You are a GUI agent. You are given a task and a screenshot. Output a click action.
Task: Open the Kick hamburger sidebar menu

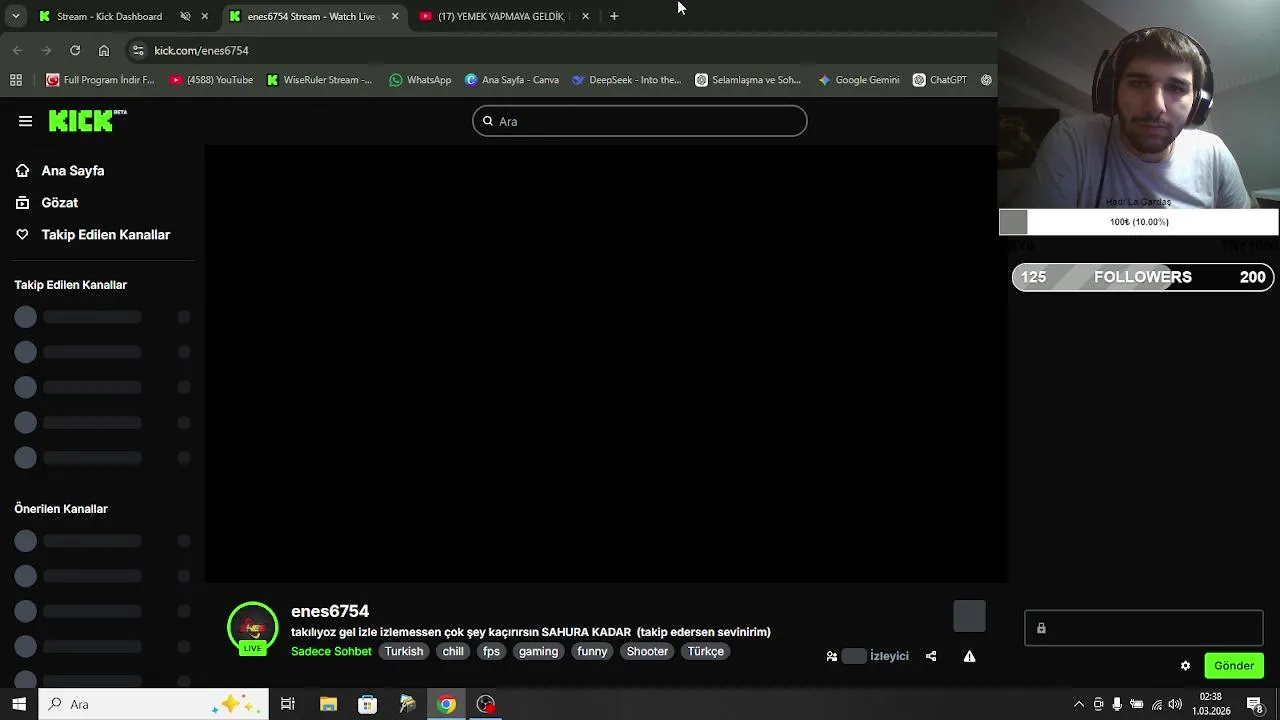tap(25, 121)
